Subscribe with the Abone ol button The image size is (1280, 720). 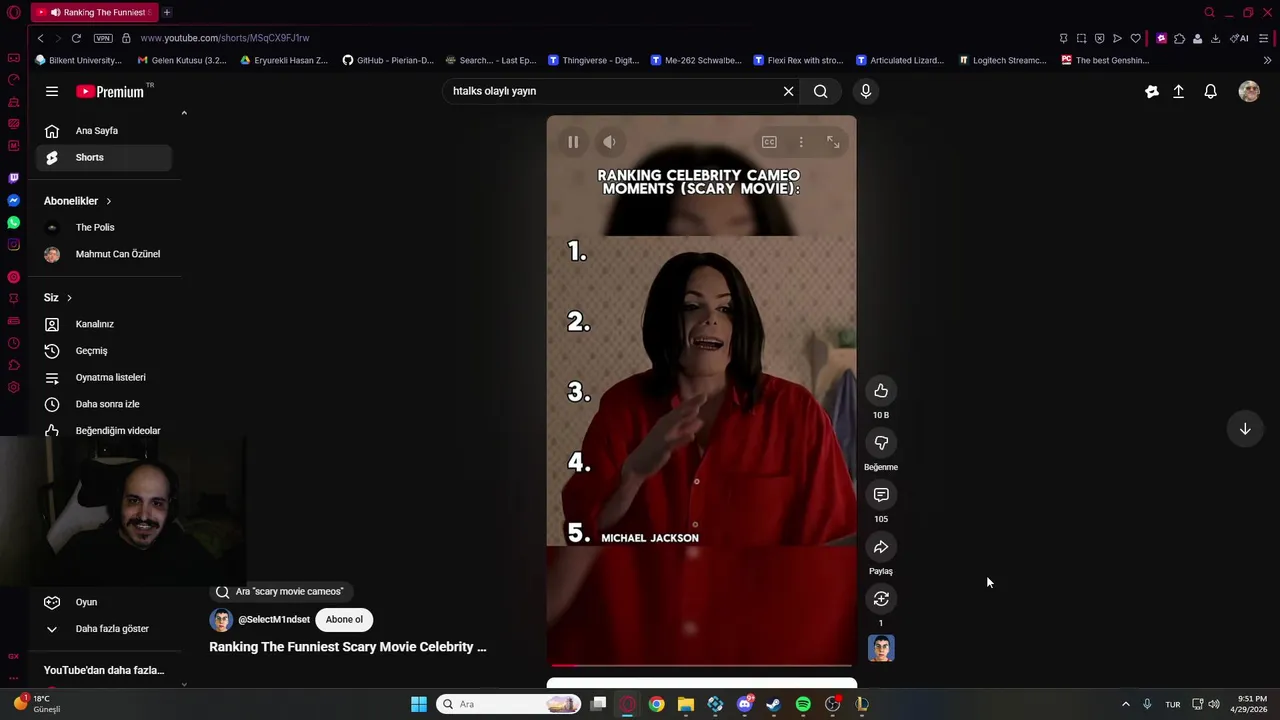[344, 620]
